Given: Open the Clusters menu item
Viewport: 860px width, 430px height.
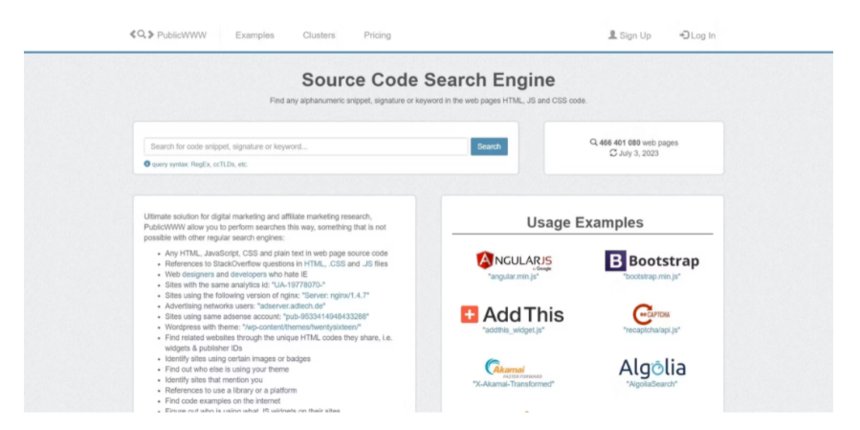Looking at the screenshot, I should 319,35.
